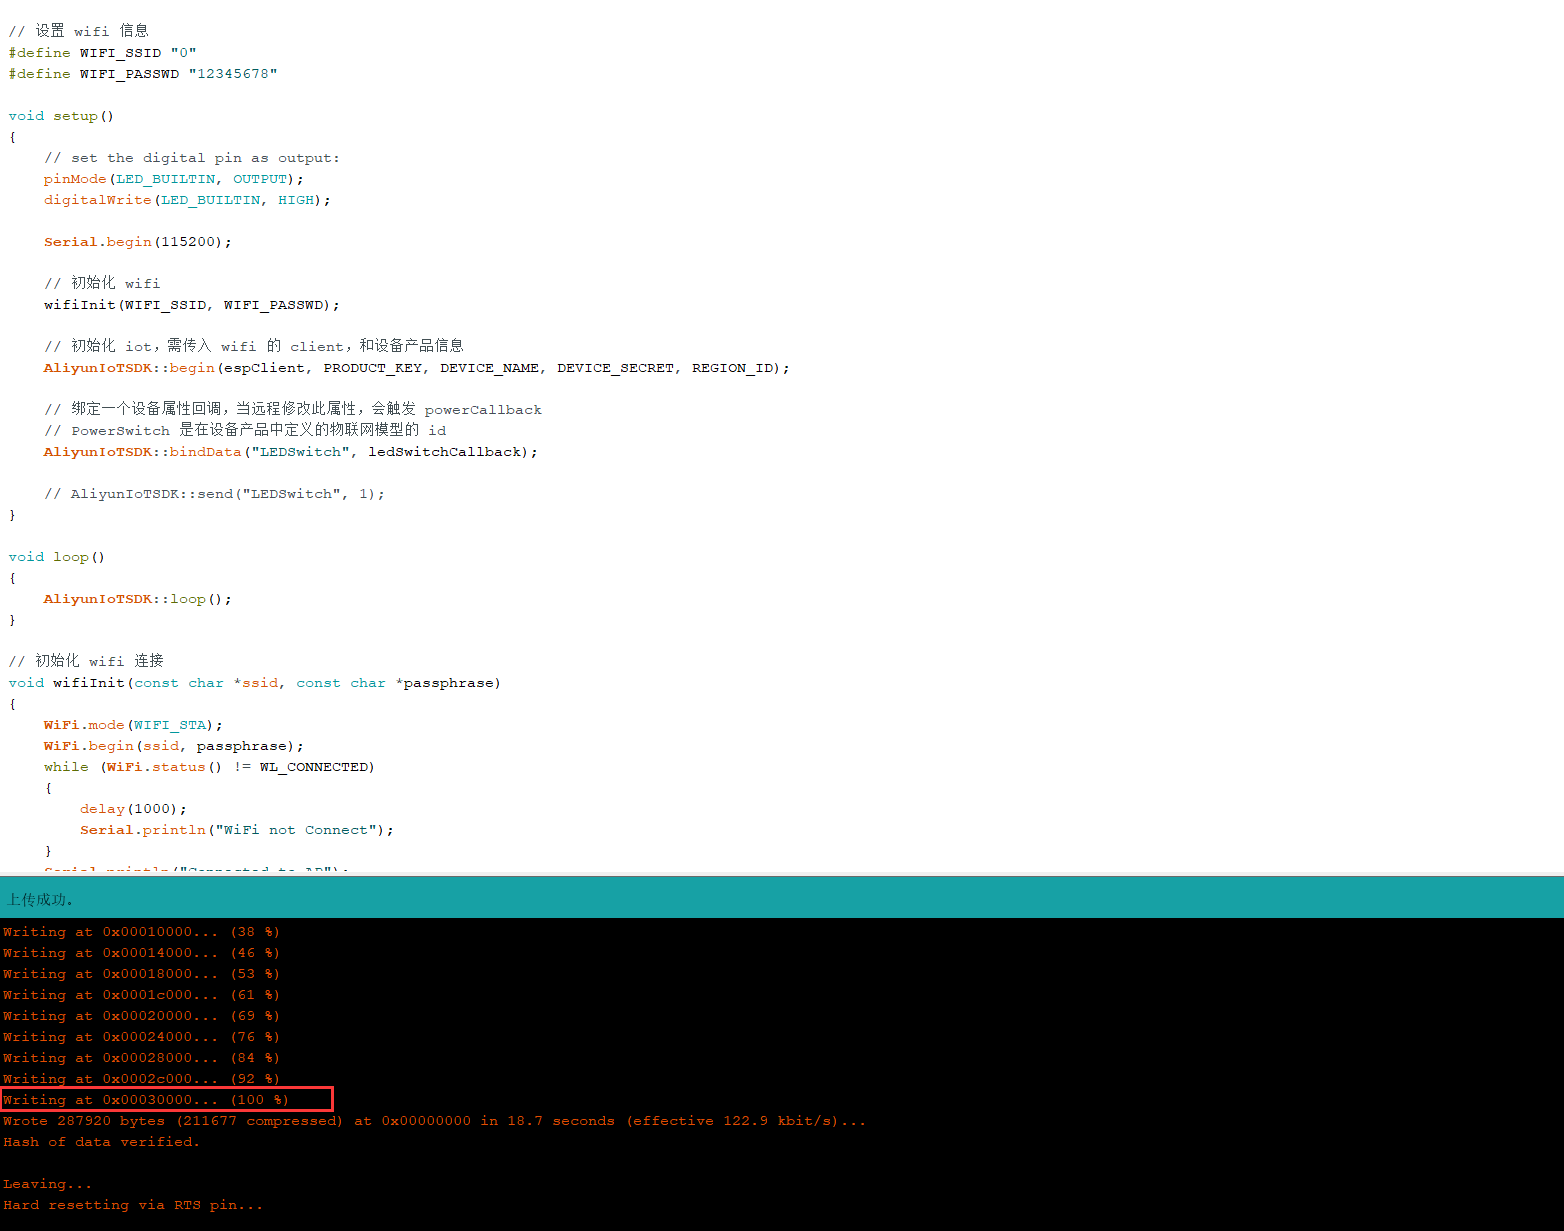Click the AliyunIoTSDK::begin line
The image size is (1564, 1231).
417,368
